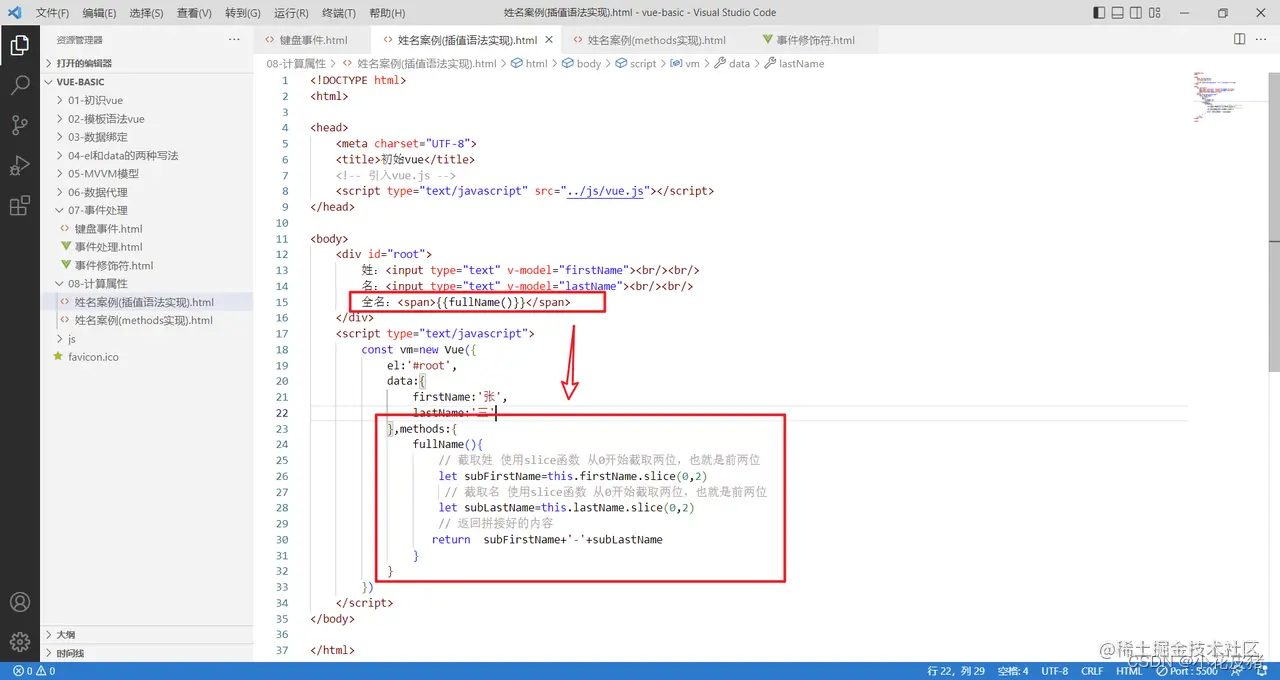This screenshot has width=1280, height=680.
Task: Expand the 06-数据代理 folder
Action: tap(147, 192)
